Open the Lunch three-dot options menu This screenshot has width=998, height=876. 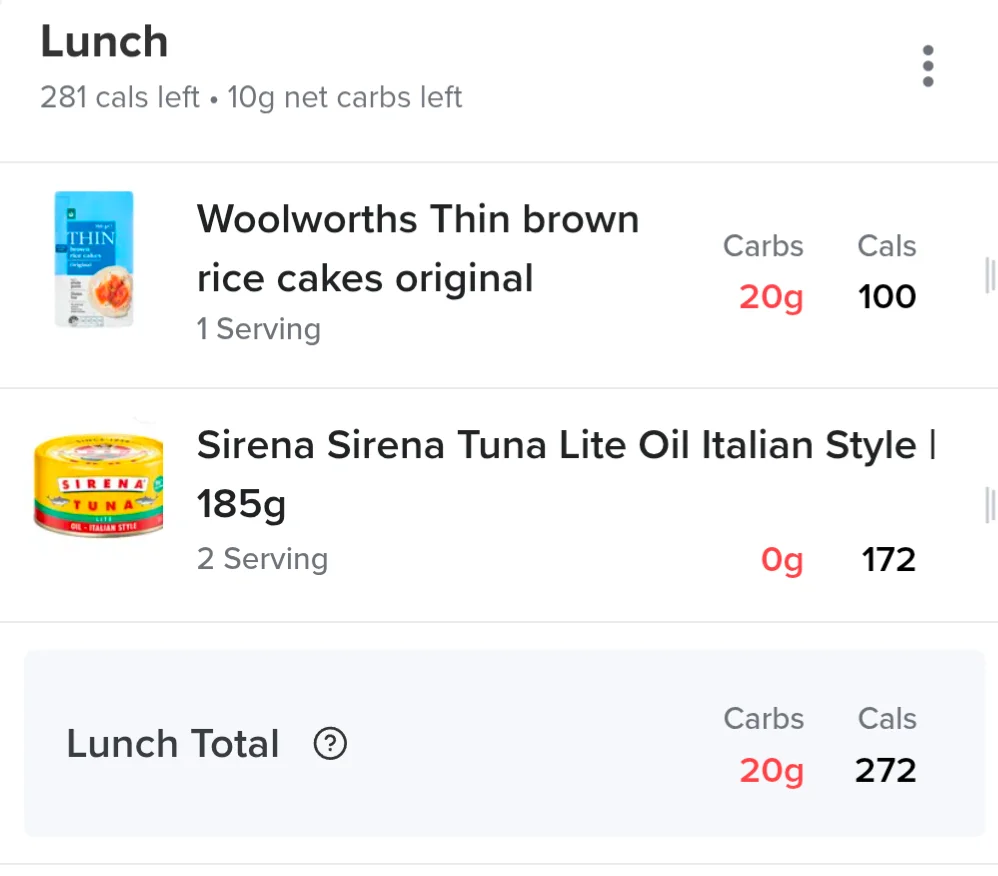tap(927, 66)
